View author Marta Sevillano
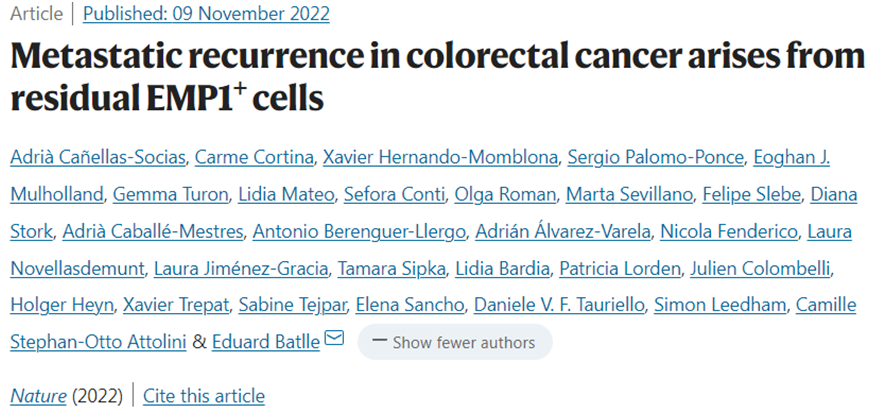This screenshot has height=415, width=869. [x=630, y=194]
